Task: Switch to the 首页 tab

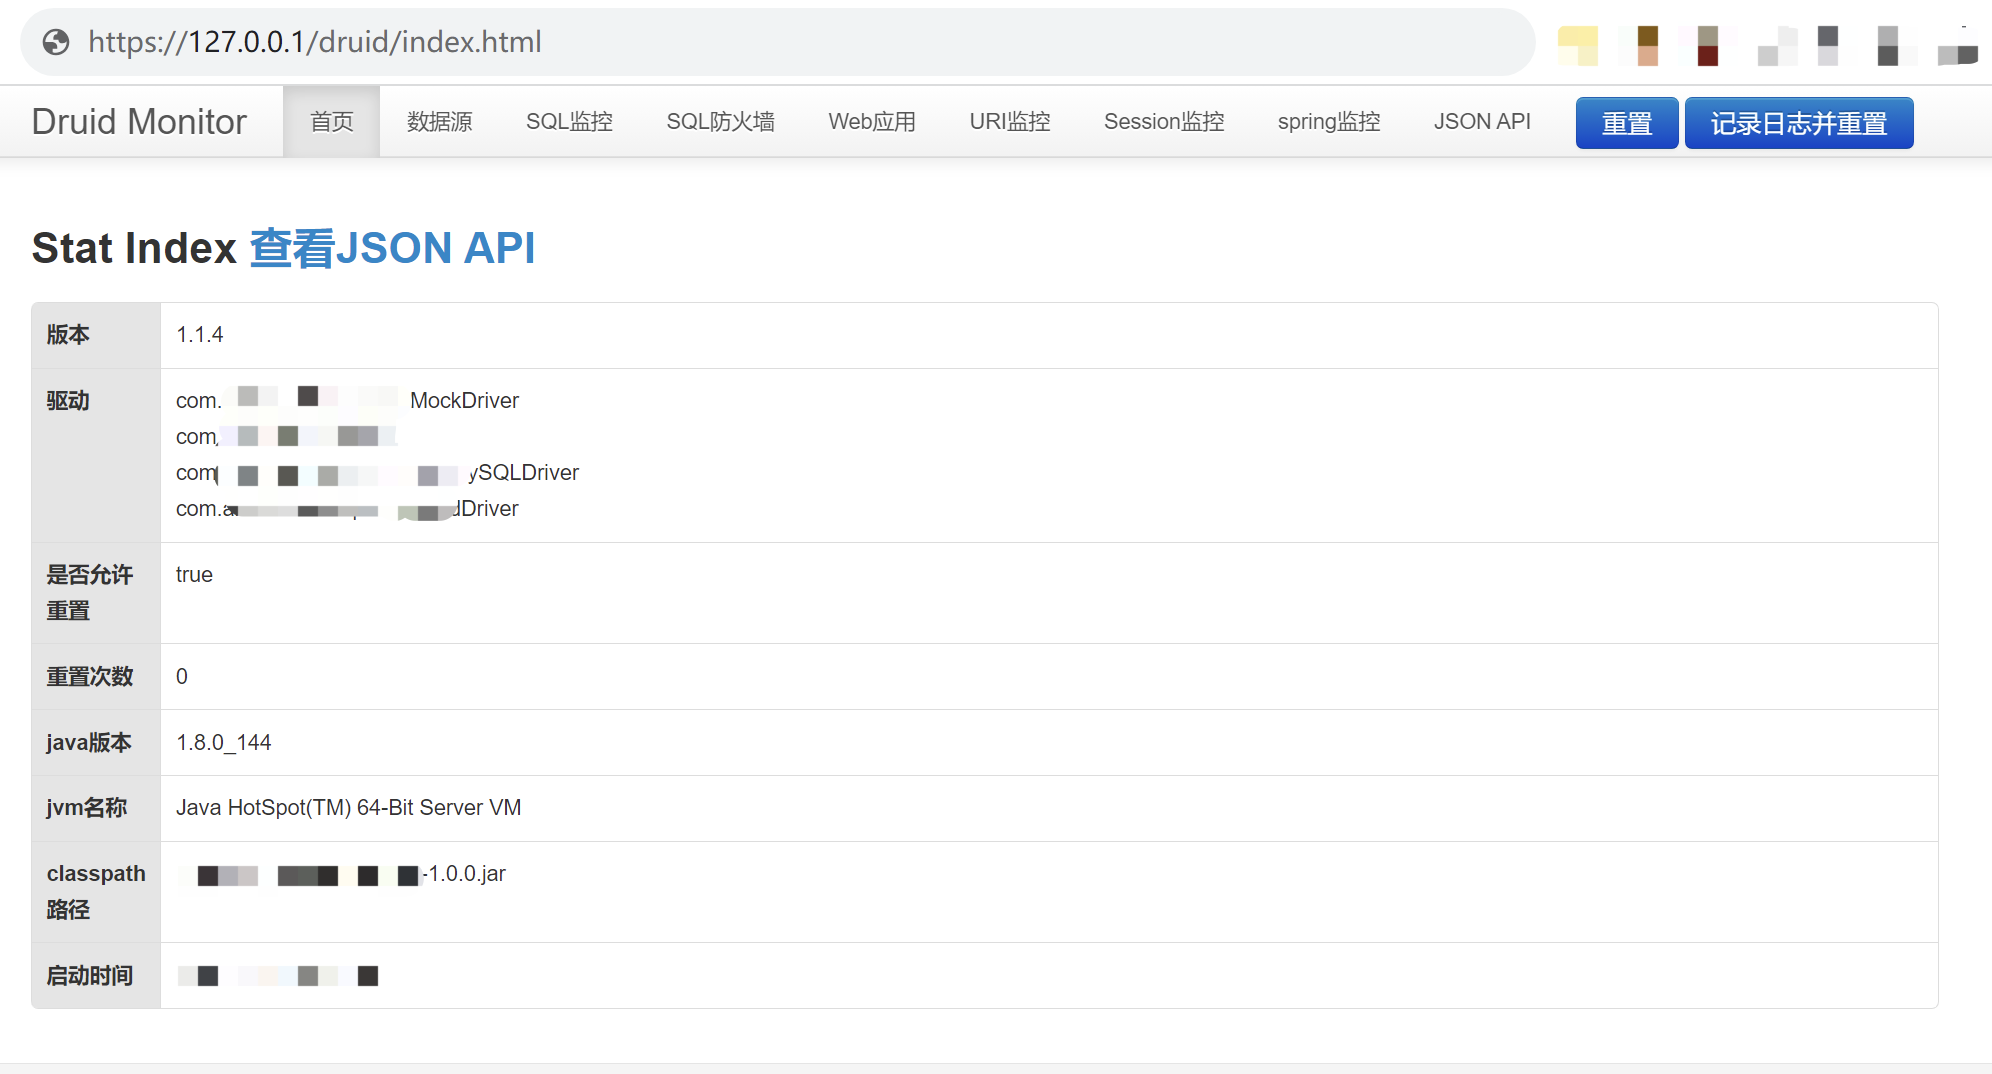Action: pos(331,122)
